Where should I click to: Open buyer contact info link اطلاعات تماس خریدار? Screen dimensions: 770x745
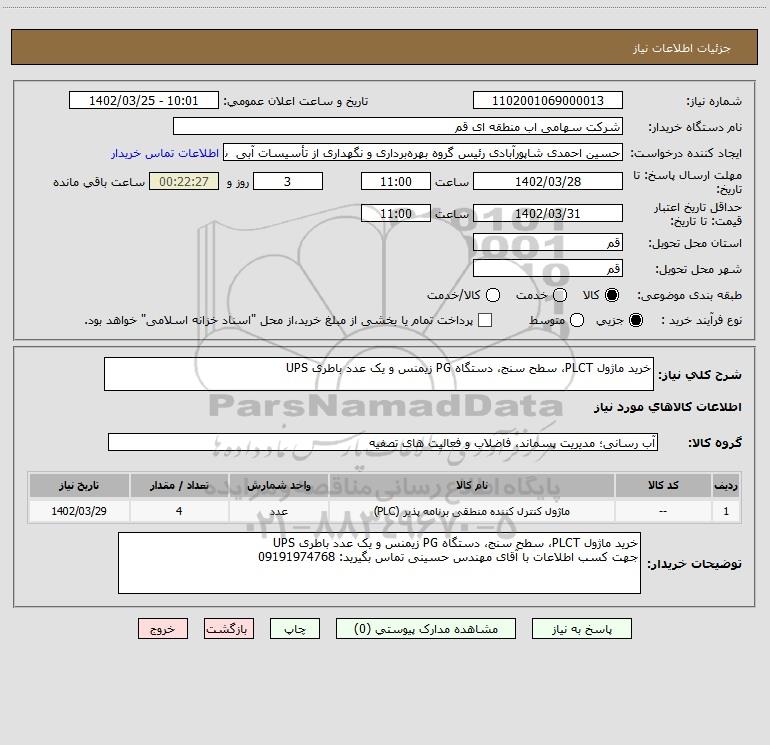click(165, 153)
